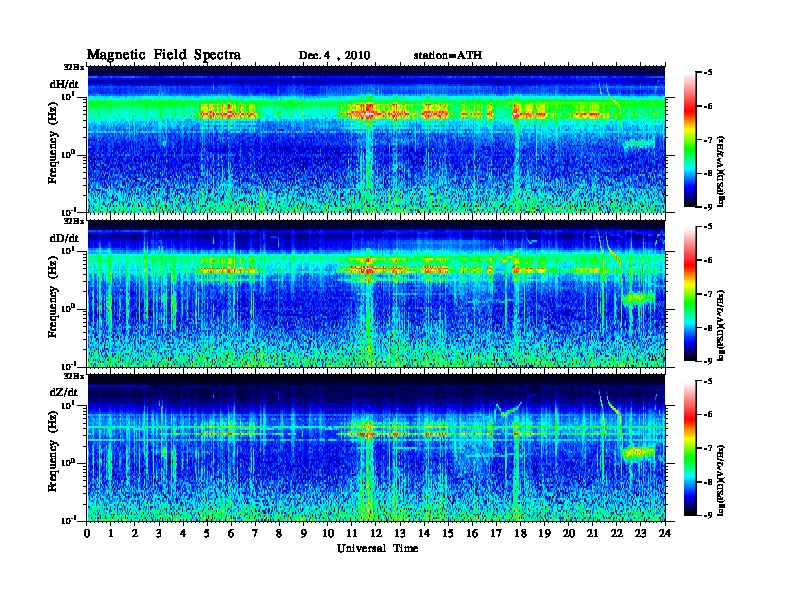The height and width of the screenshot is (612, 792).
Task: Click the "0" tick on the Universal Time axis
Action: point(87,534)
